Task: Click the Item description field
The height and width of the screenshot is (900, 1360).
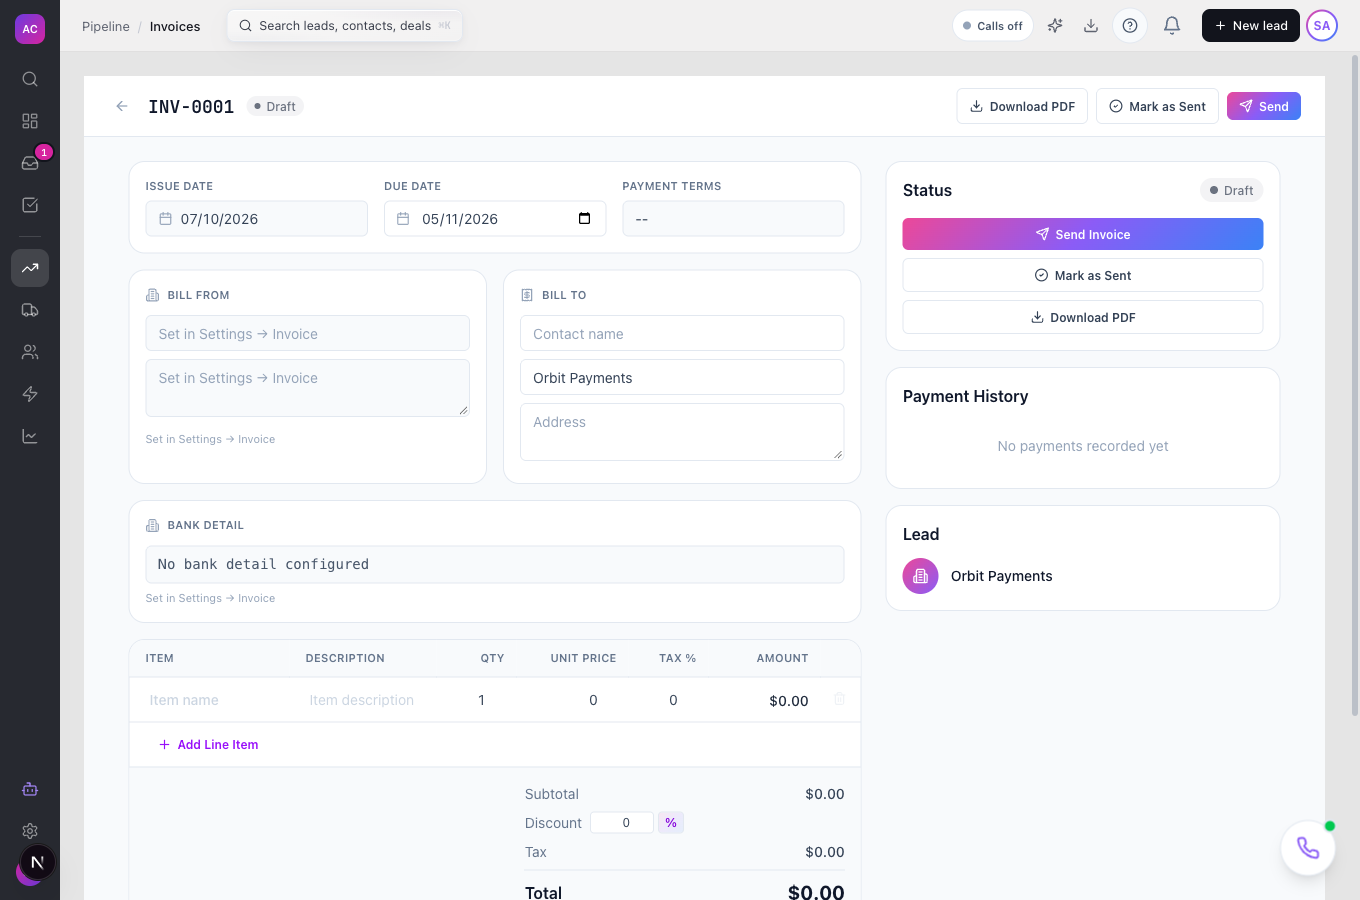Action: 380,700
